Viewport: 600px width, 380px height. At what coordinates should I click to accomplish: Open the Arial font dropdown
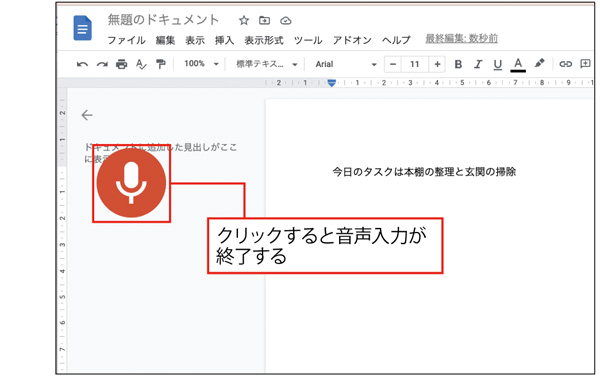pyautogui.click(x=346, y=64)
